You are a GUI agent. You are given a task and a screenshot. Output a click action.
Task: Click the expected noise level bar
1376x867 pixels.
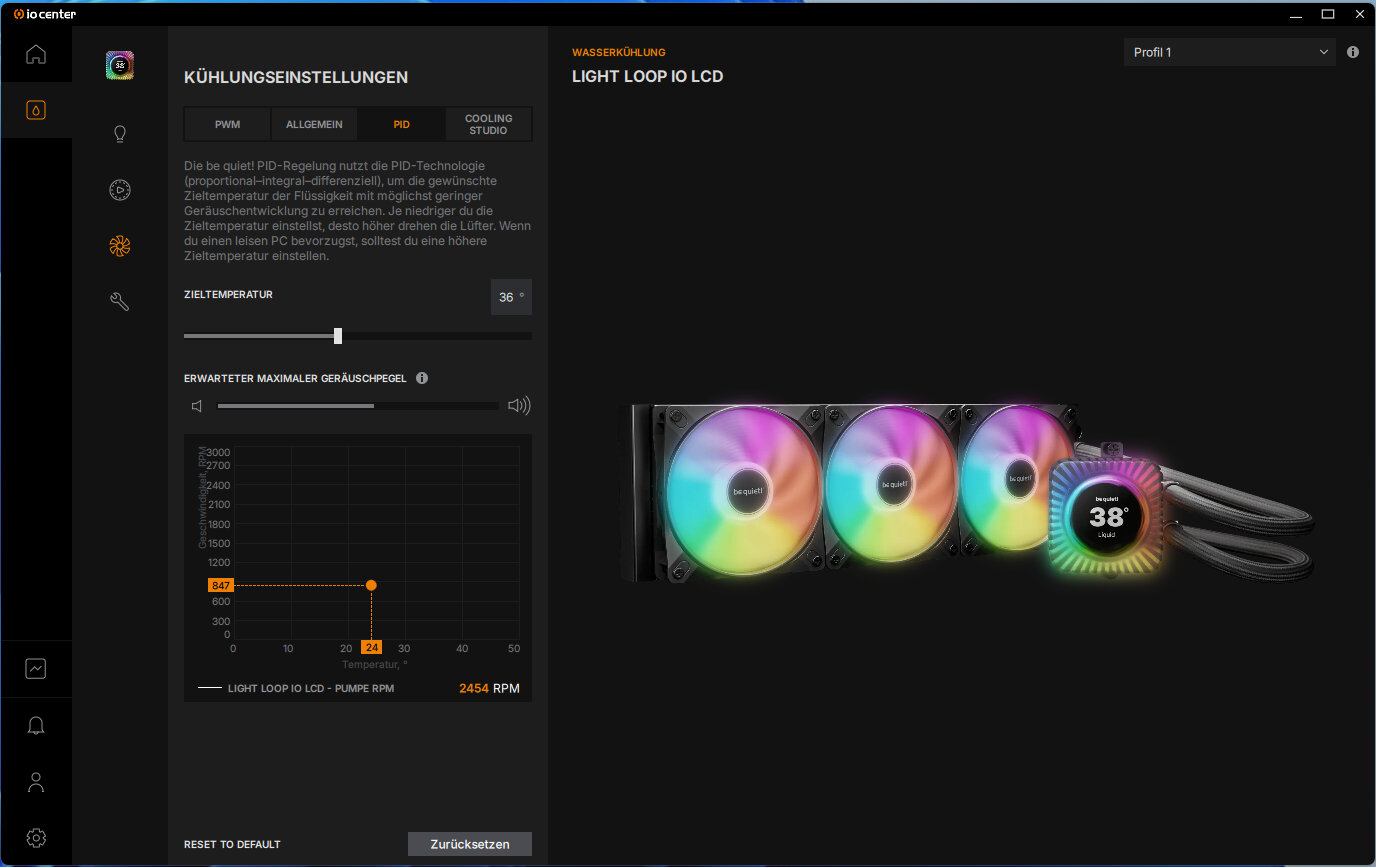click(358, 406)
